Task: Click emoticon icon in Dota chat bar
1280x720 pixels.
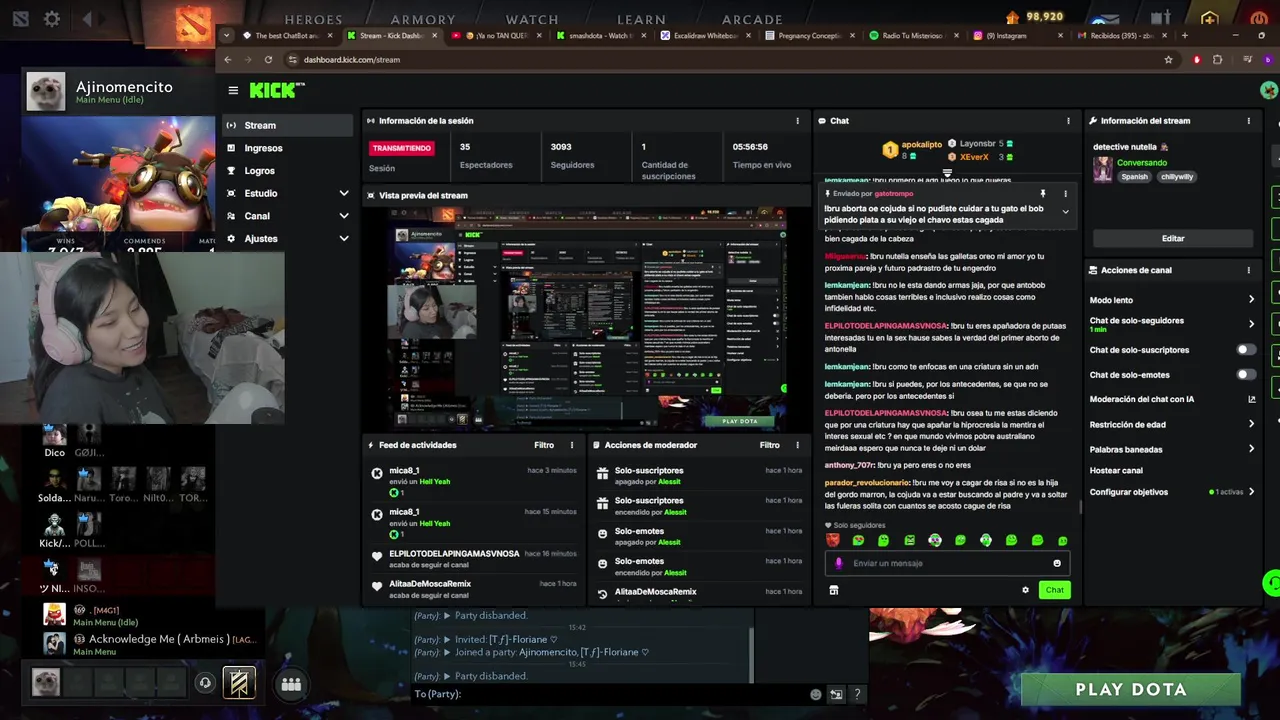Action: (816, 694)
